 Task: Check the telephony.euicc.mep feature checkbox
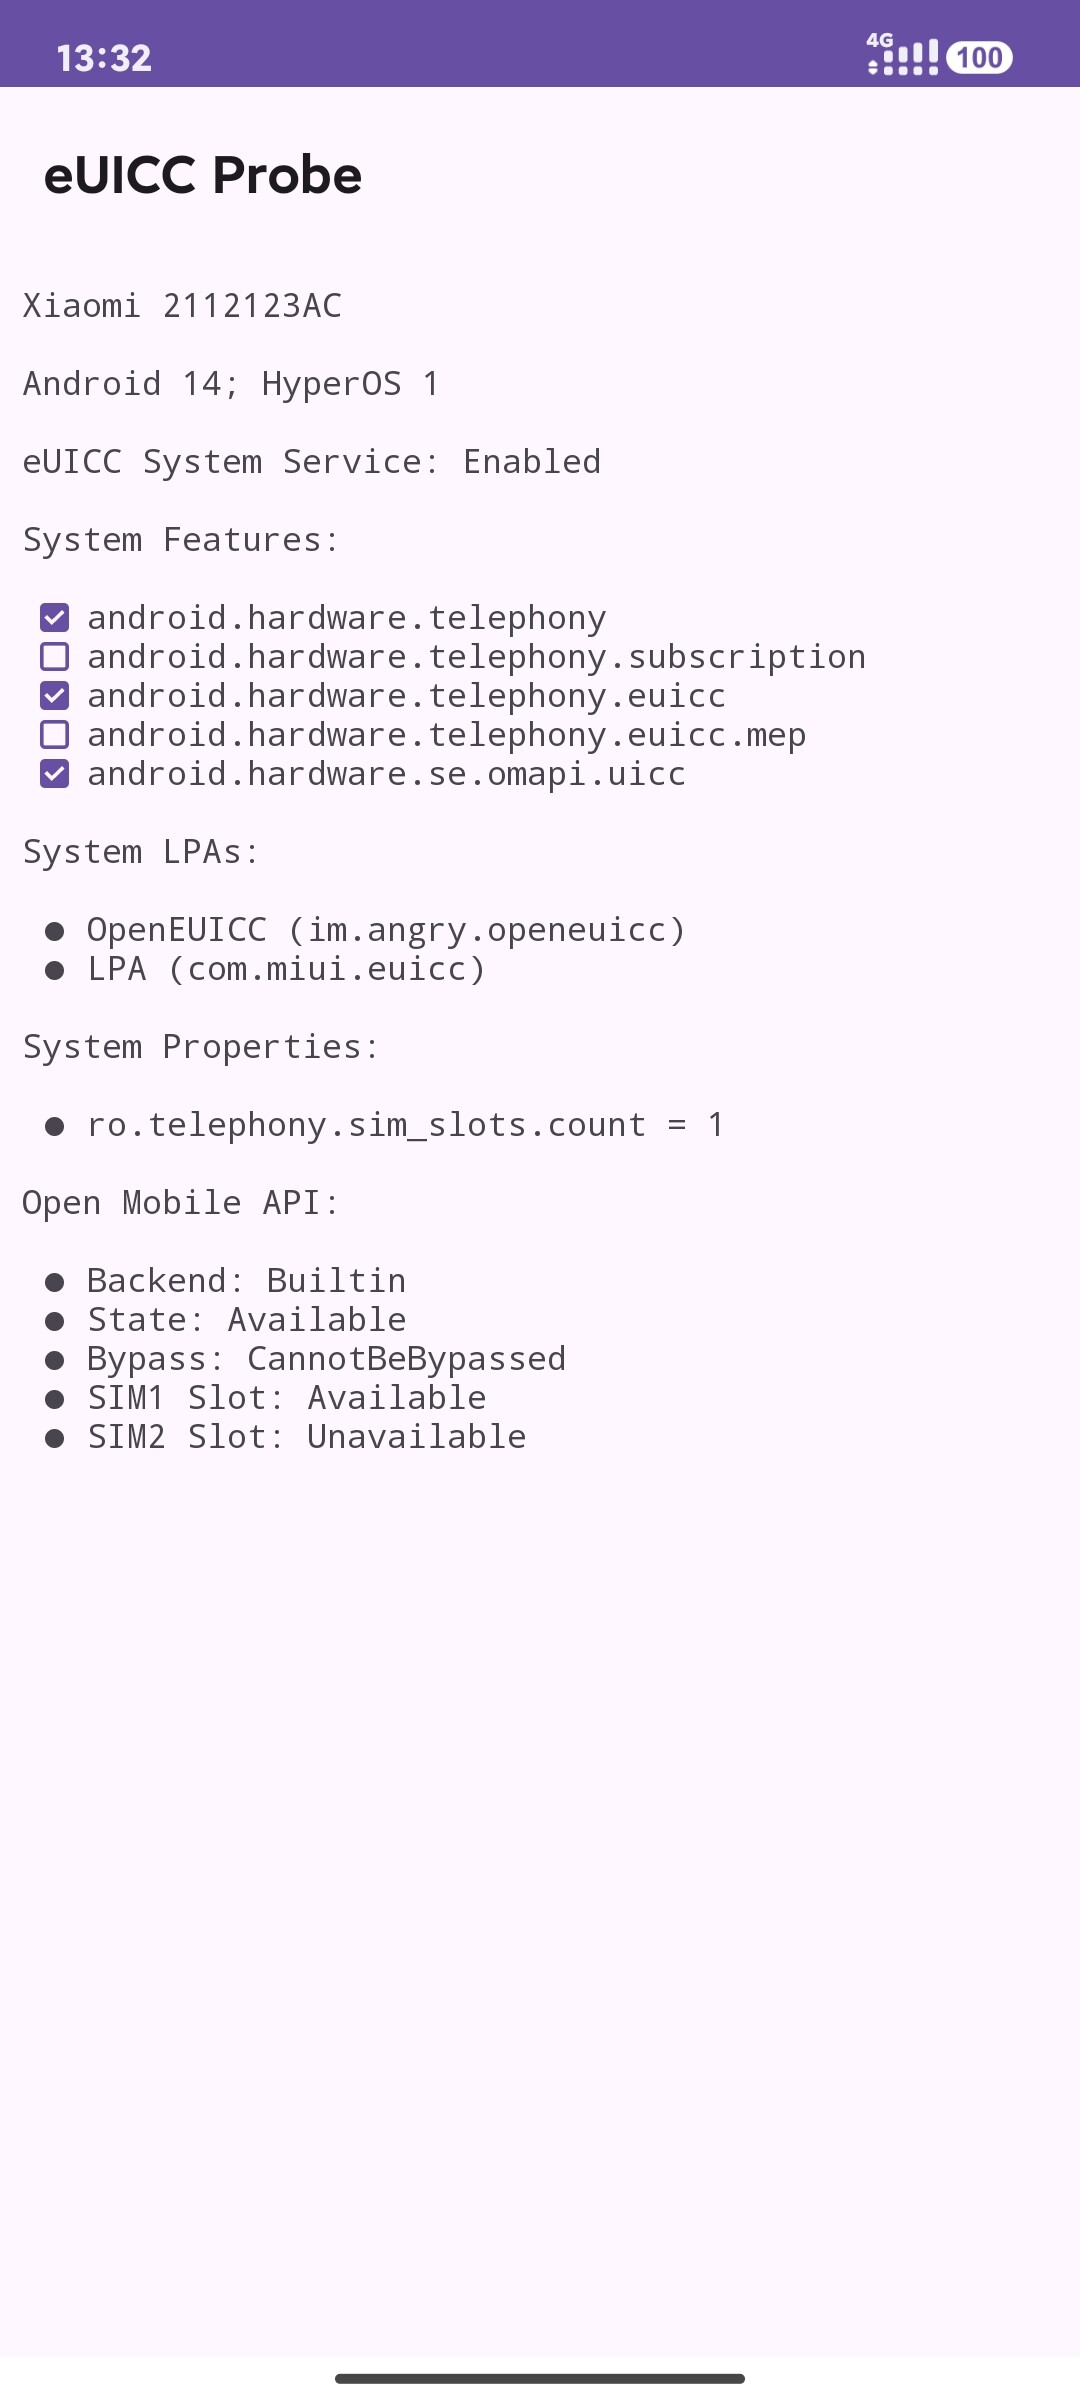[55, 735]
